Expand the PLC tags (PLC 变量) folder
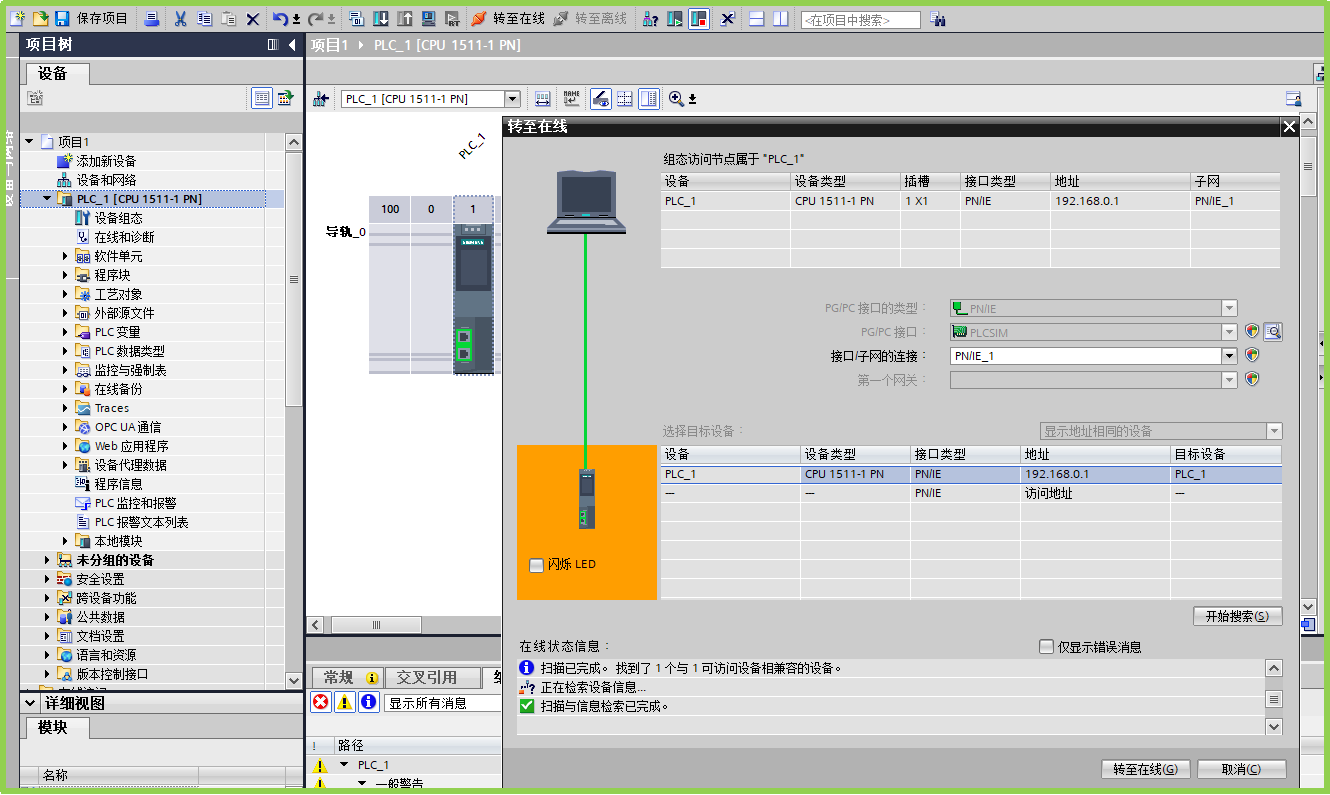 pos(65,332)
